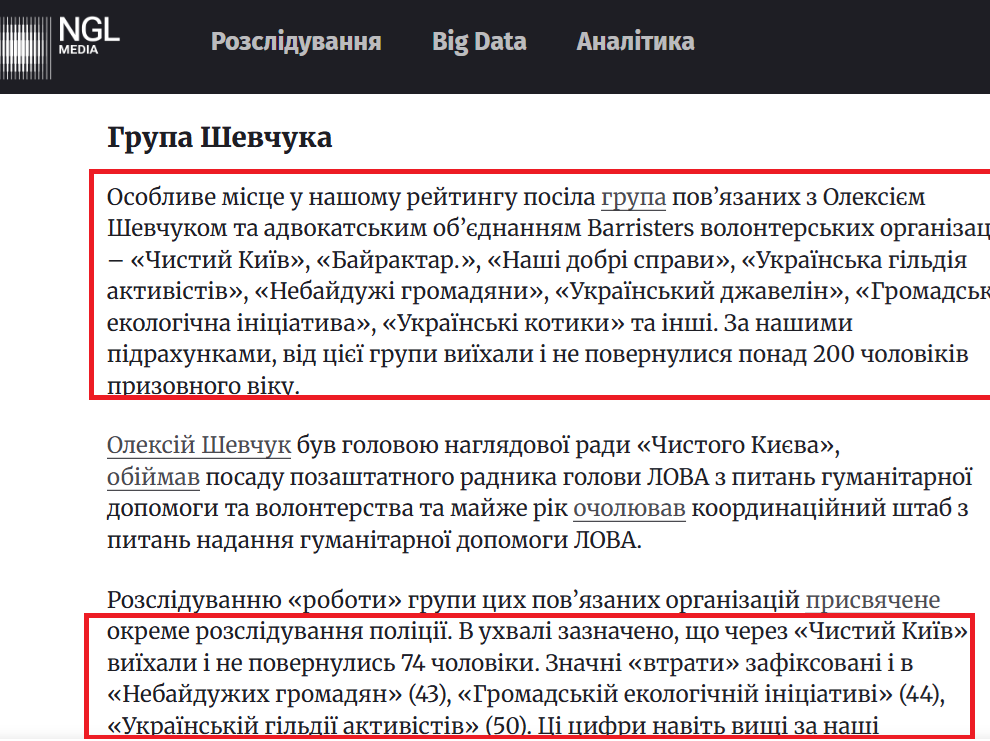Click '«Український джавелін»' in the first paragraph
Screen dimensions: 990x741
(x=704, y=292)
